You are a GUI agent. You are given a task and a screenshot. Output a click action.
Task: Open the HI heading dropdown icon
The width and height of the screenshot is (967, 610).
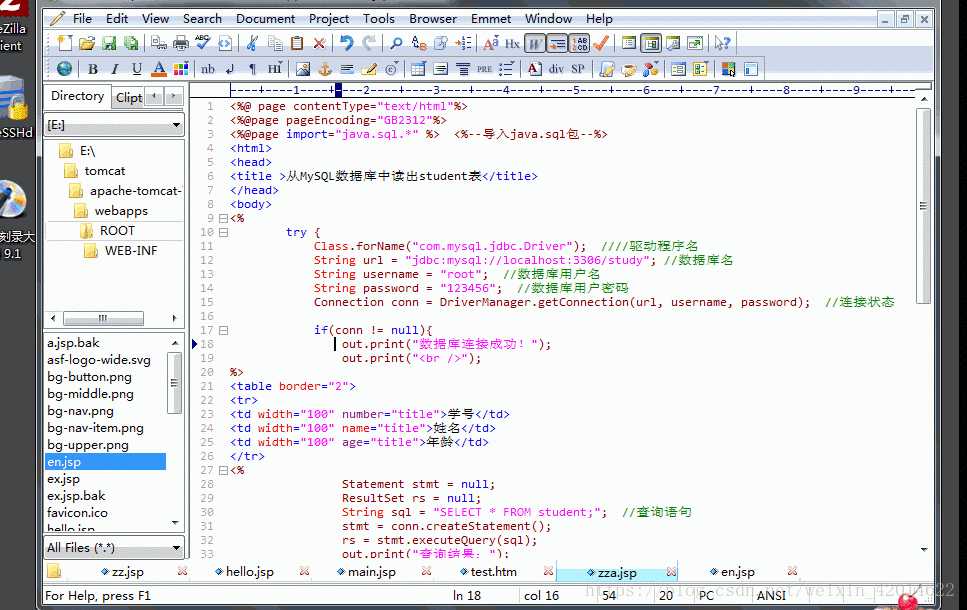tap(275, 69)
